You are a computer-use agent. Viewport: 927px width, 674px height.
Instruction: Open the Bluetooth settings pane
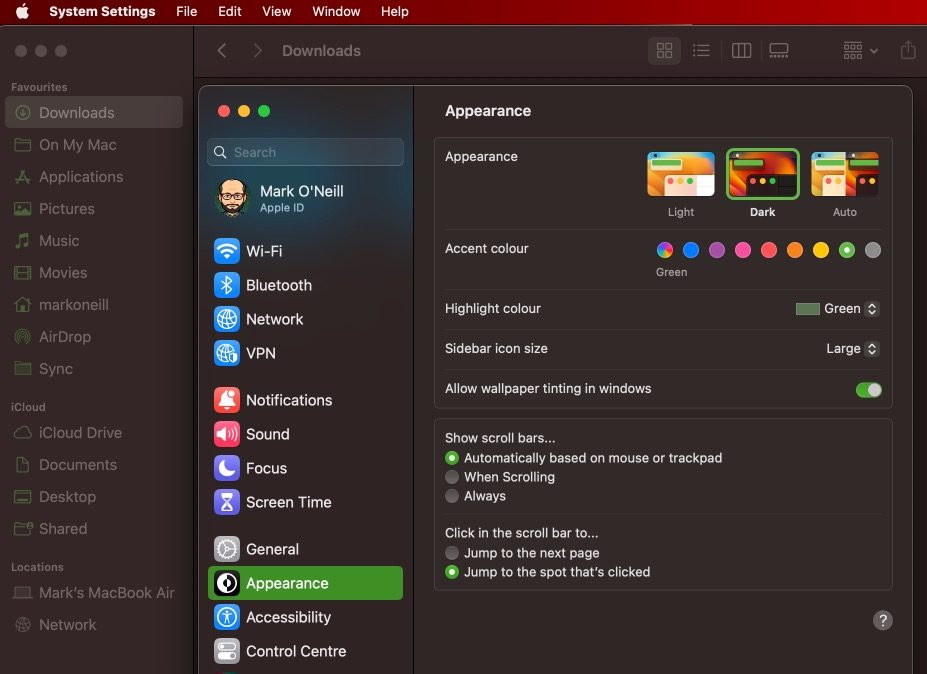pyautogui.click(x=278, y=285)
